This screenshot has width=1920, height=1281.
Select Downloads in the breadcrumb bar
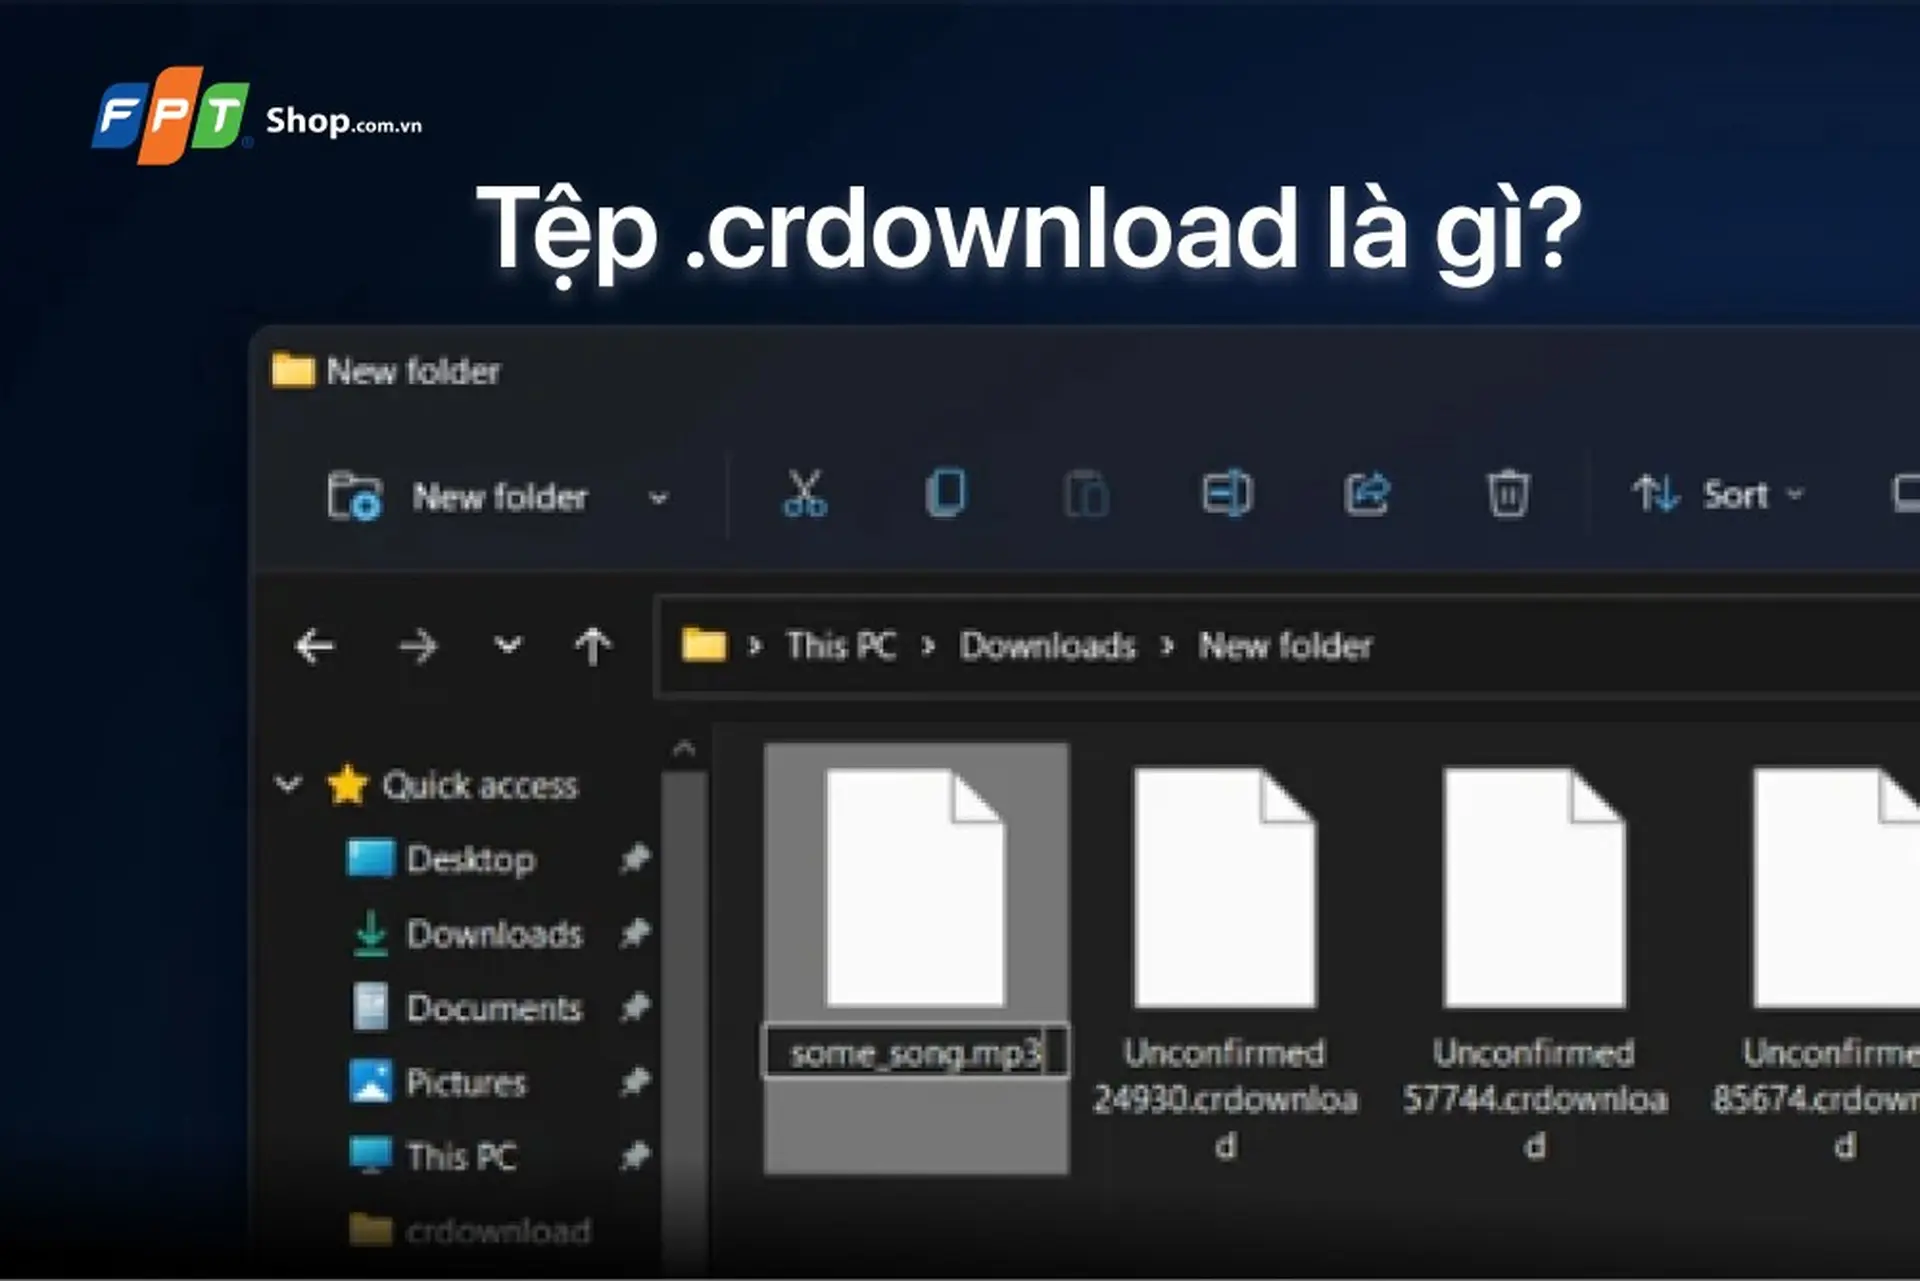(1048, 646)
